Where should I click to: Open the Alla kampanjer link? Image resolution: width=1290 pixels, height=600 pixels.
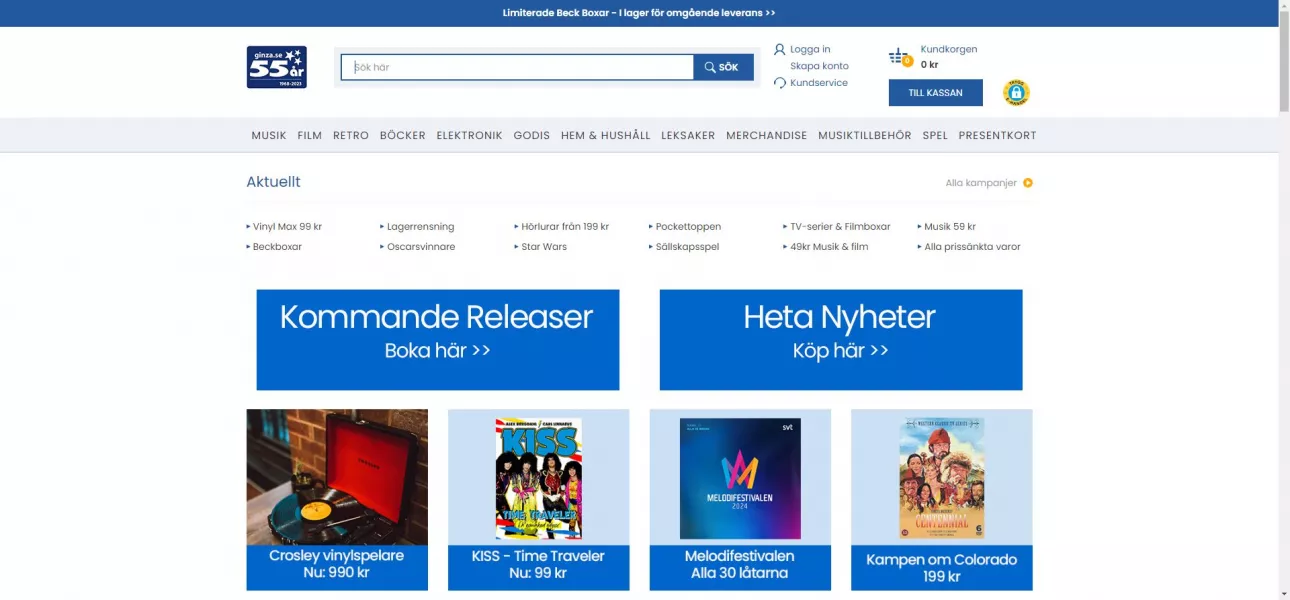pyautogui.click(x=981, y=183)
